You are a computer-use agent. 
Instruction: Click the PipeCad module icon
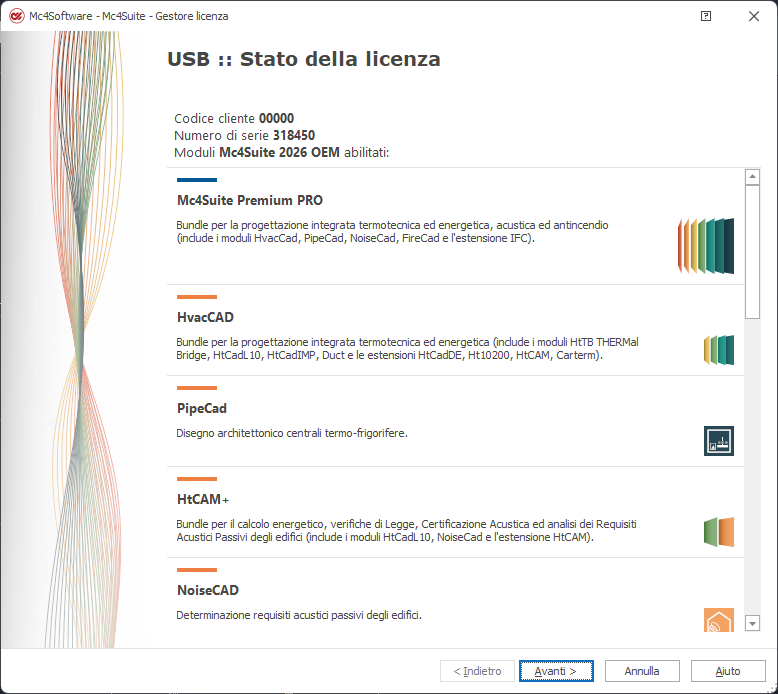click(x=718, y=440)
